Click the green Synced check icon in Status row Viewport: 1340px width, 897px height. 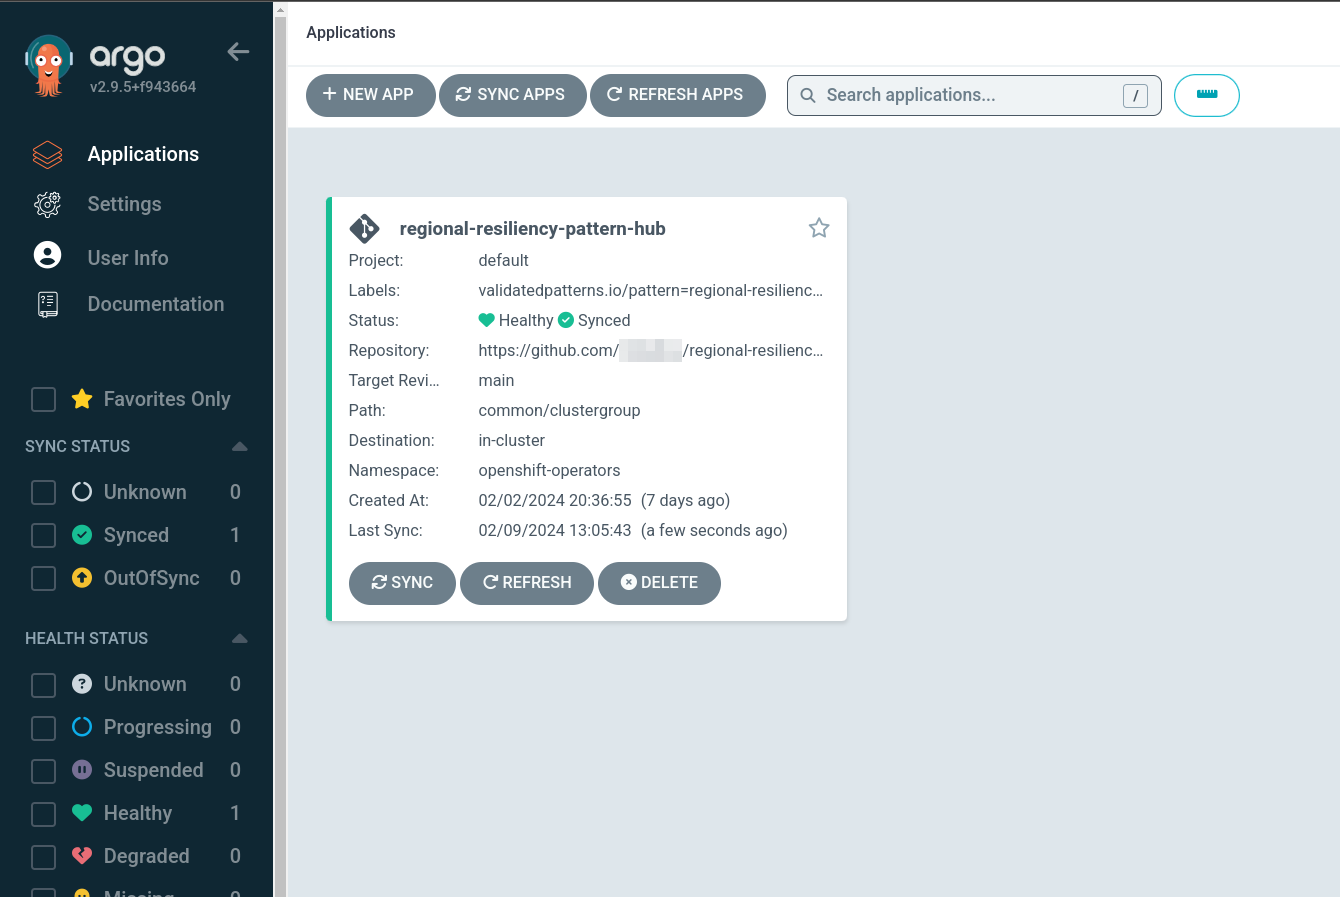[x=566, y=320]
